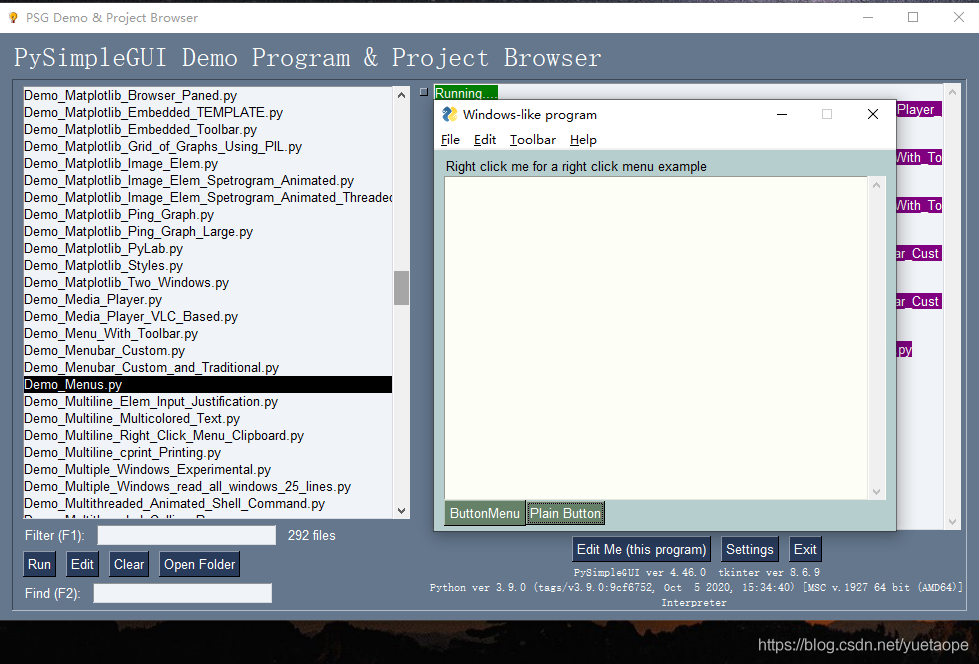Click the Edit button below the filter

click(82, 564)
